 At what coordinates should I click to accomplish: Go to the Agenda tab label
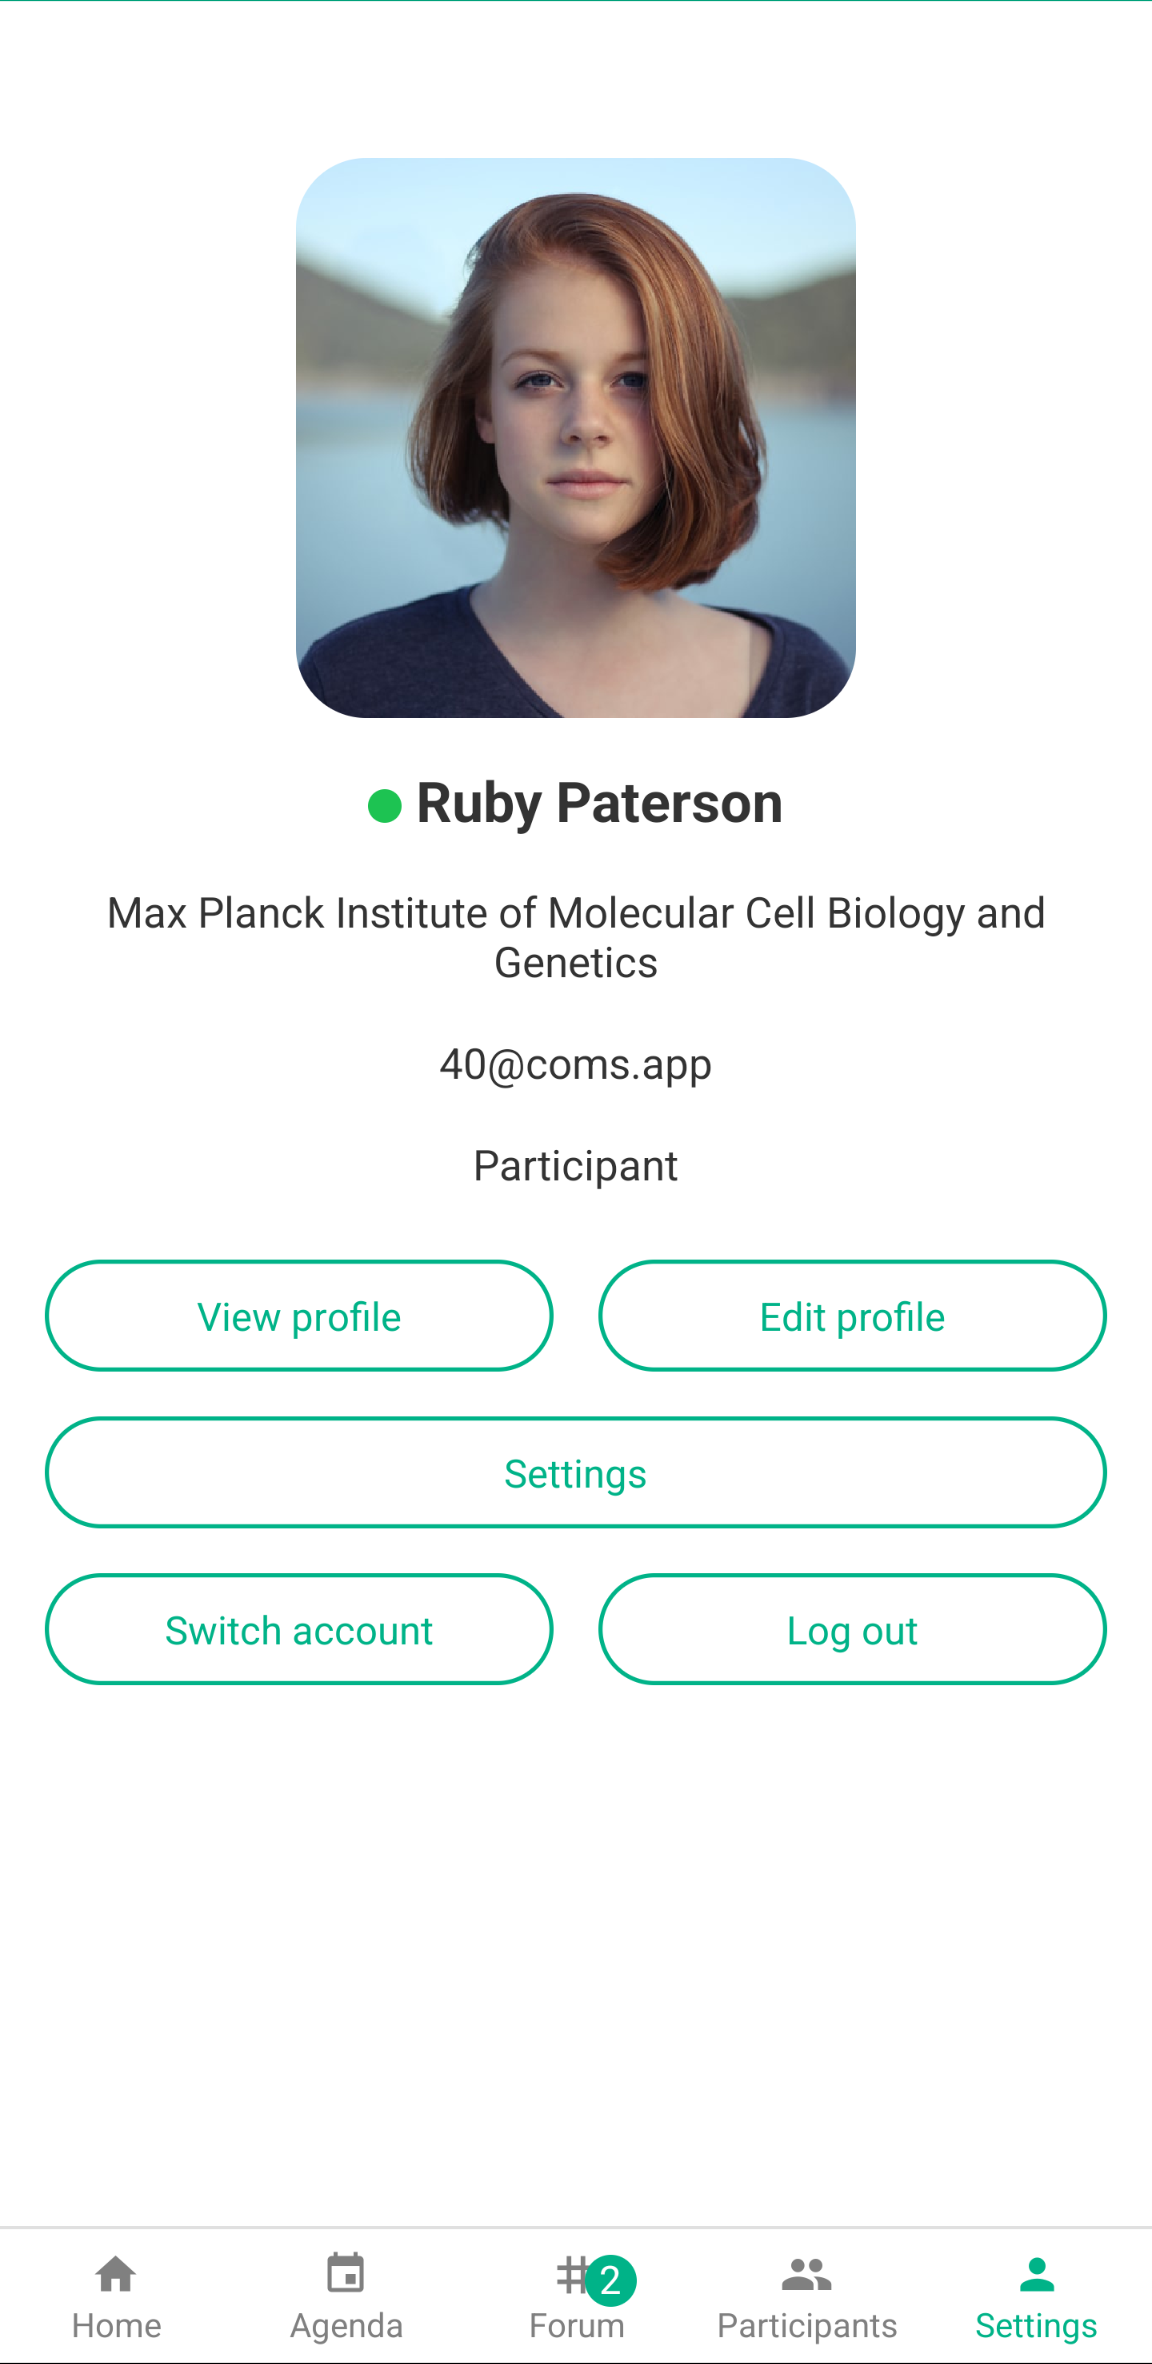pos(346,2326)
